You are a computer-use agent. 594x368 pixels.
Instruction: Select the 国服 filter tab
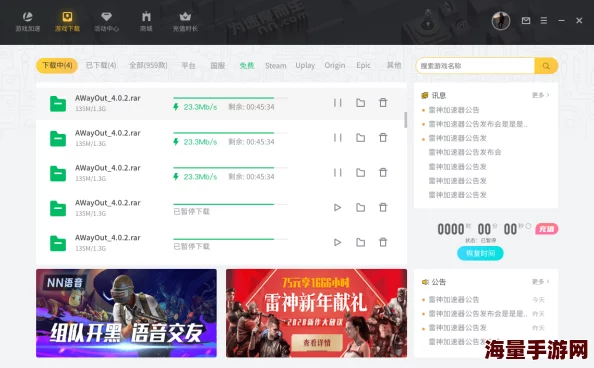pos(218,66)
